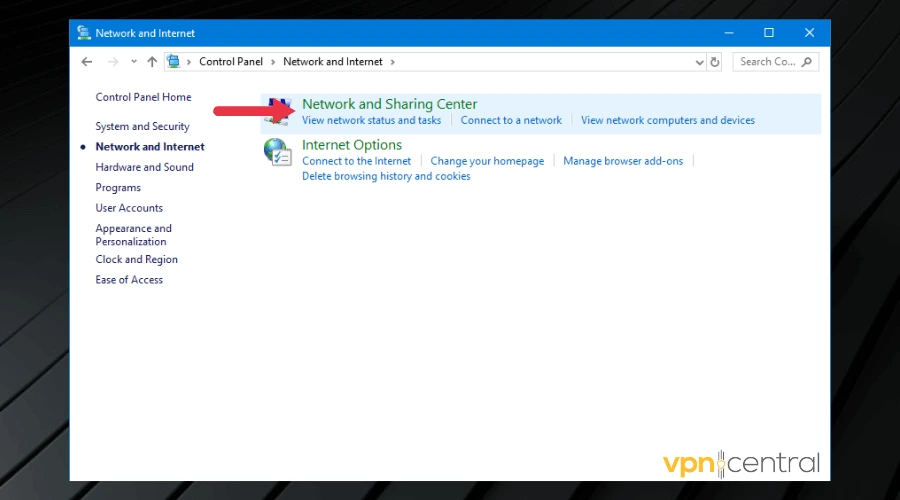Go to User Accounts category

(129, 208)
